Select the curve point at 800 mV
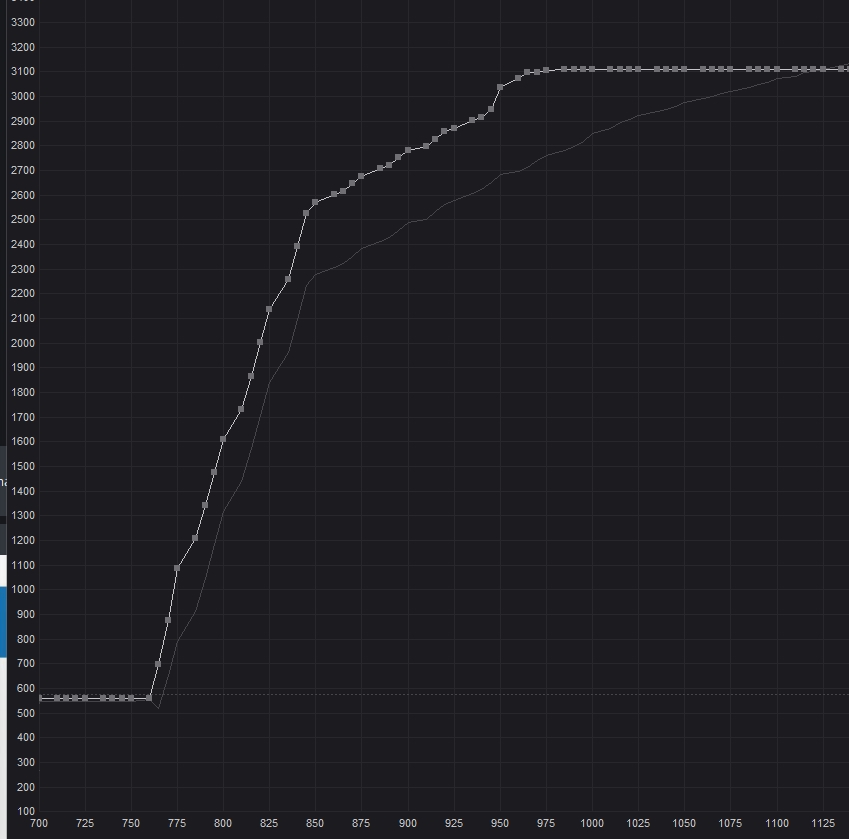The image size is (849, 839). (223, 440)
